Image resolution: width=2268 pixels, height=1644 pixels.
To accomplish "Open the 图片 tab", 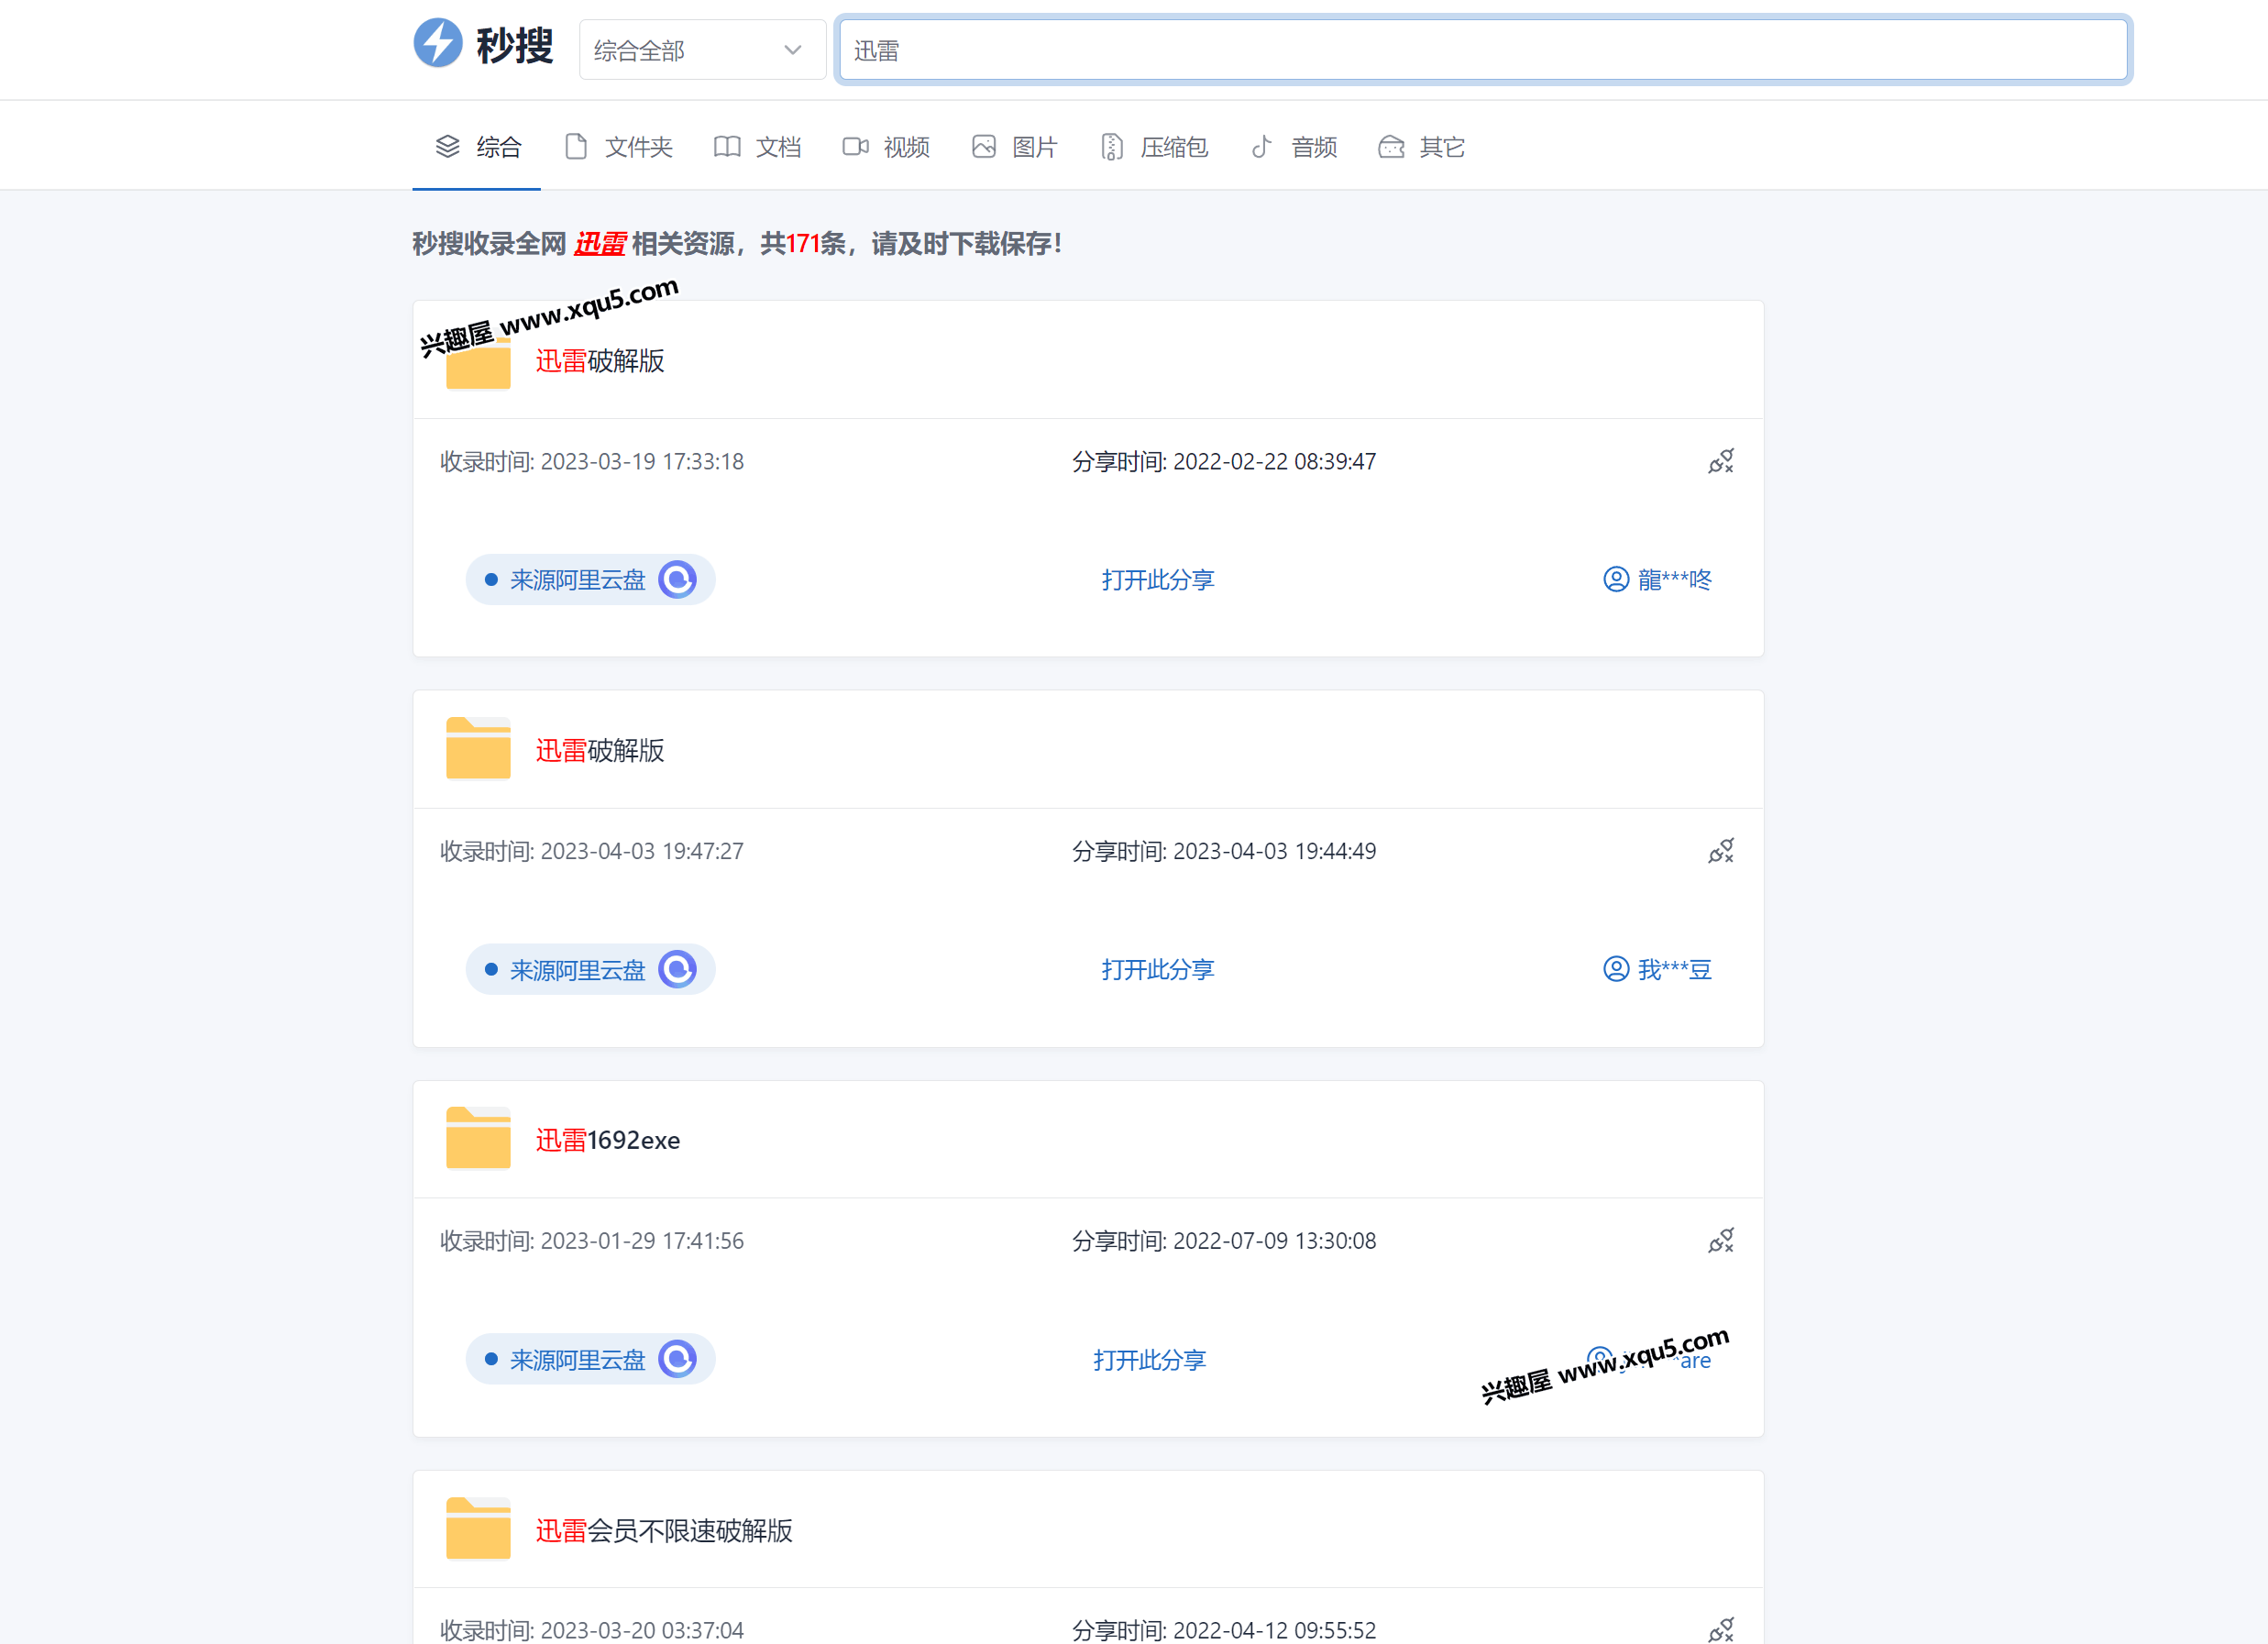I will pos(1014,147).
